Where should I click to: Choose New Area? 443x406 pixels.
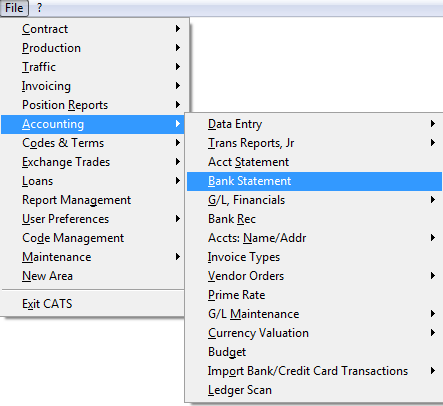pos(93,276)
